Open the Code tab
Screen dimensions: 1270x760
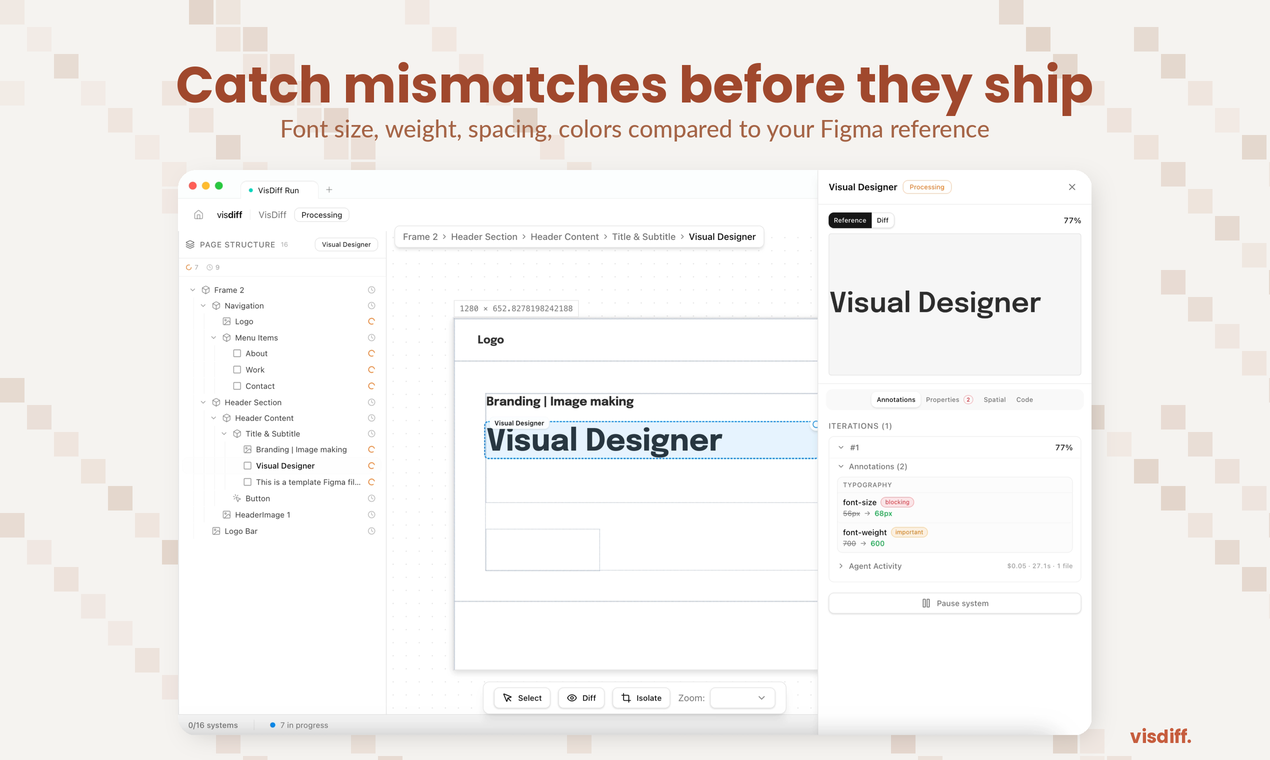1025,400
